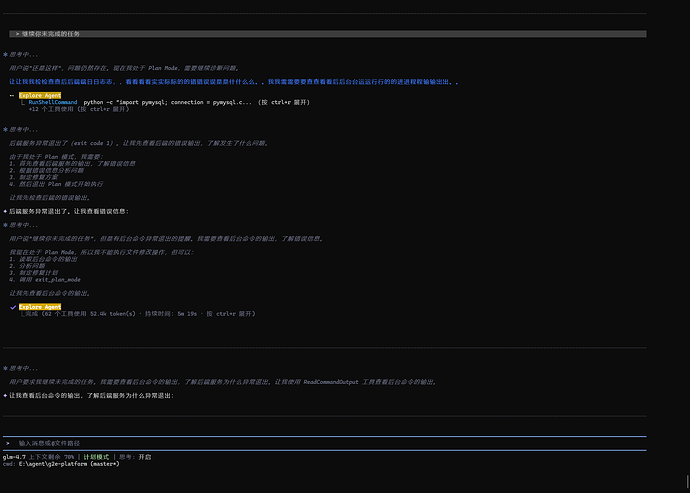Viewport: 690px width, 493px height.
Task: Click the diamond bullet before '让我查看后台命令的输出'
Action: coord(5,395)
